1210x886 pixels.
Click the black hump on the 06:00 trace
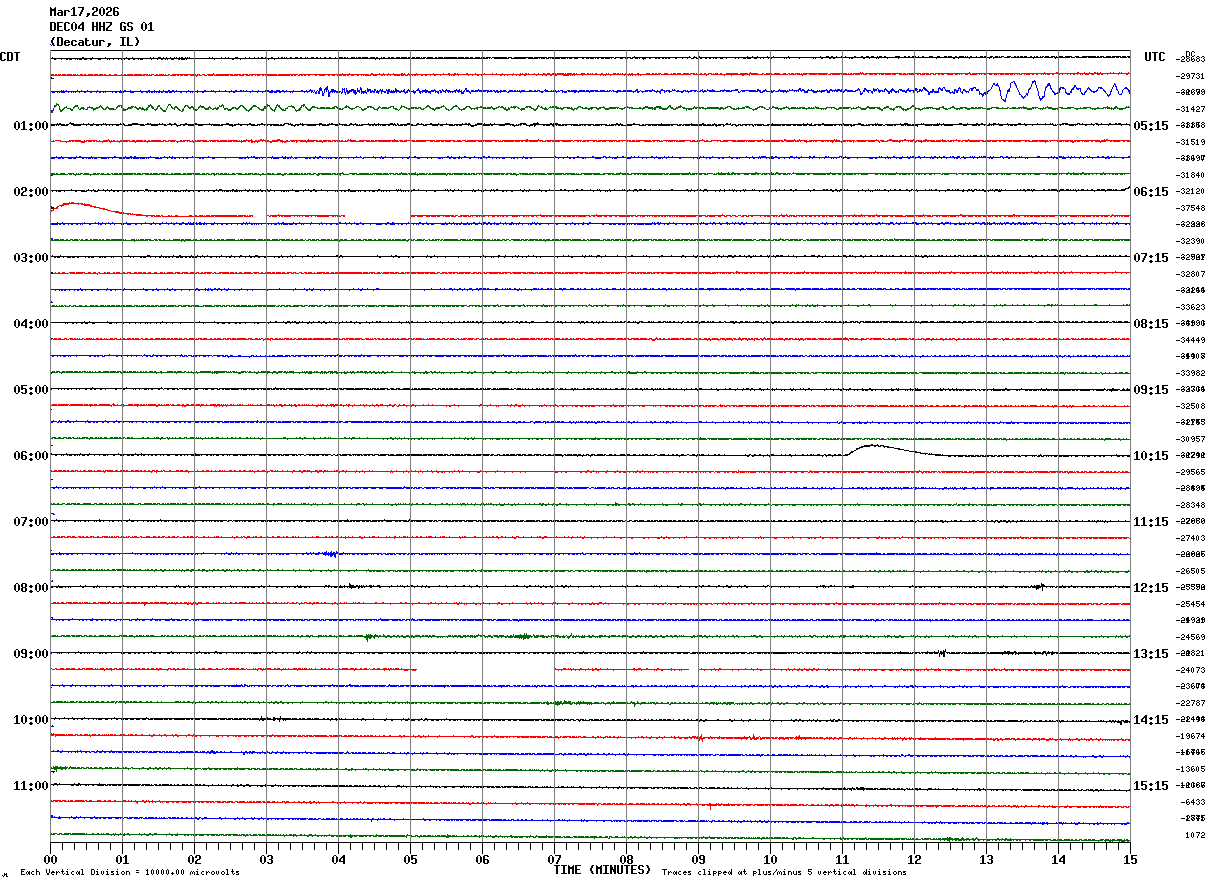895,450
